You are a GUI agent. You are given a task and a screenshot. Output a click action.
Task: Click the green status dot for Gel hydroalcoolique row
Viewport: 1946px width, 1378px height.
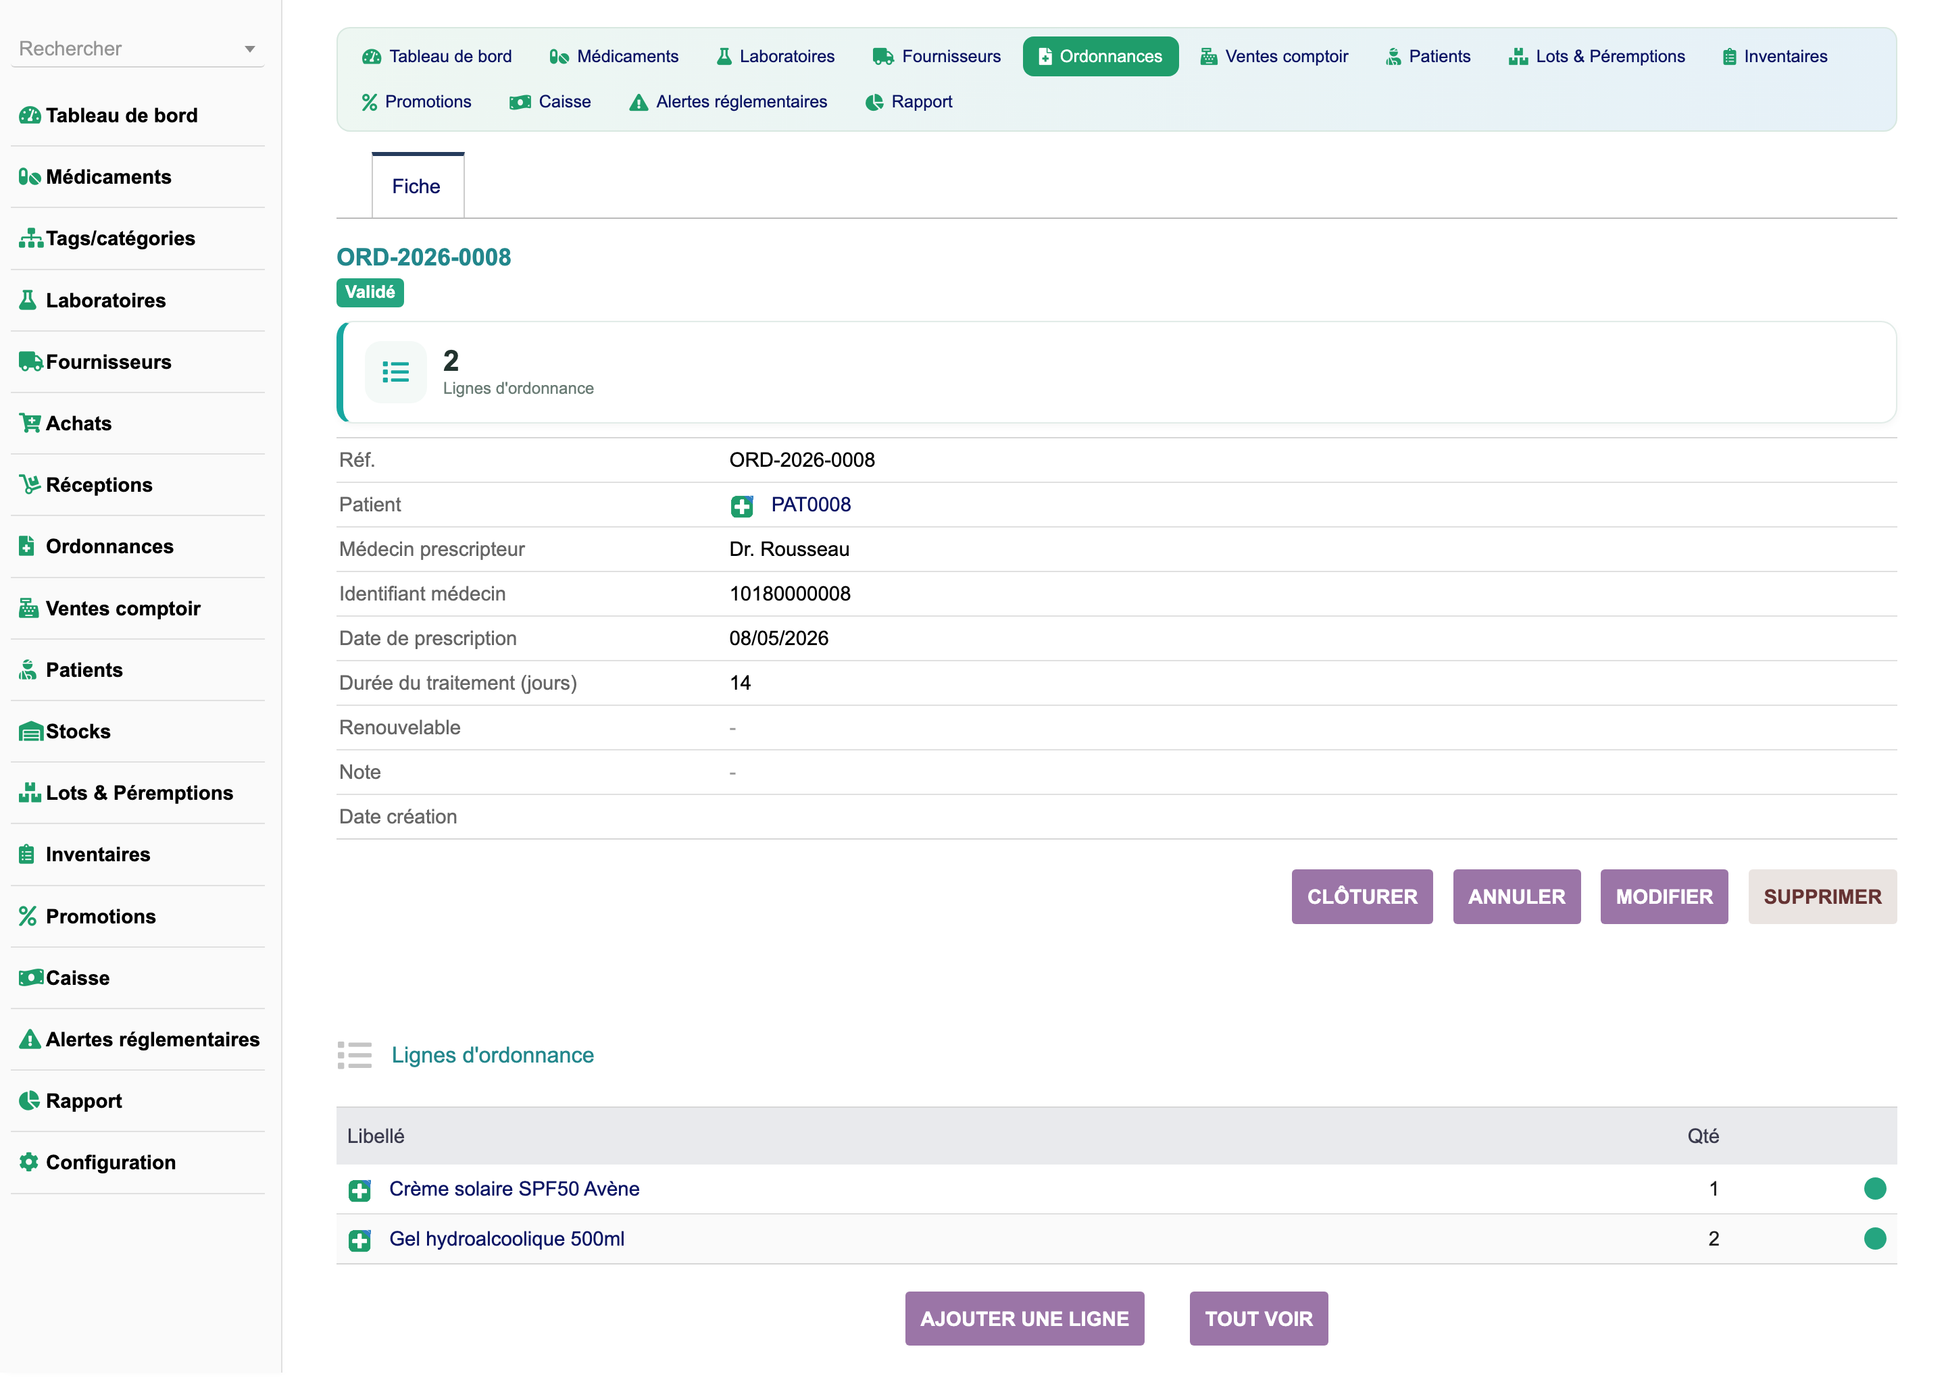[1875, 1239]
